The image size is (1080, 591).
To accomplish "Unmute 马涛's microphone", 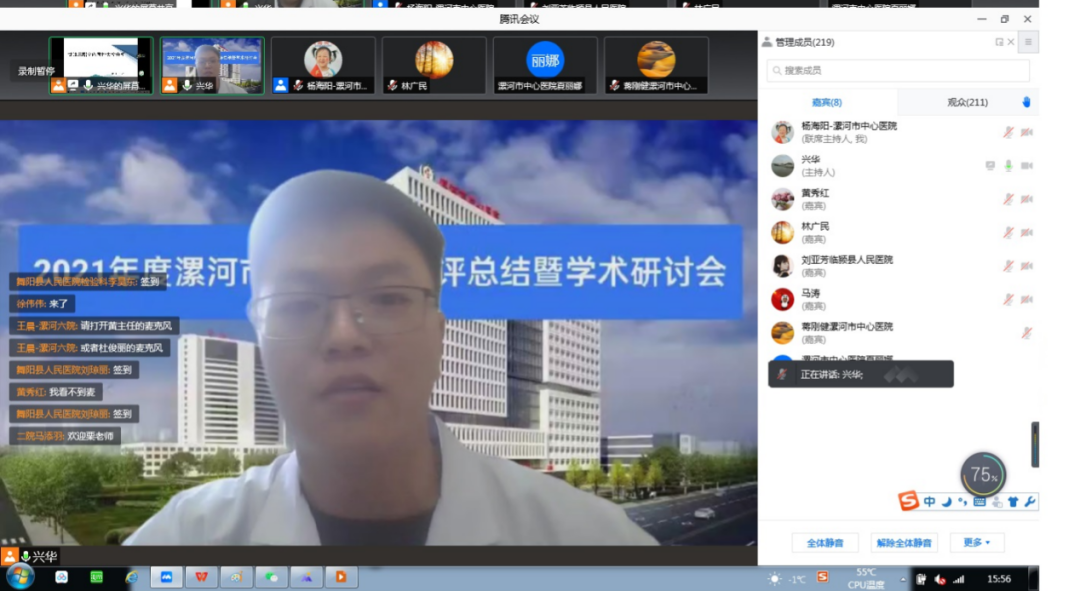I will [x=1008, y=299].
